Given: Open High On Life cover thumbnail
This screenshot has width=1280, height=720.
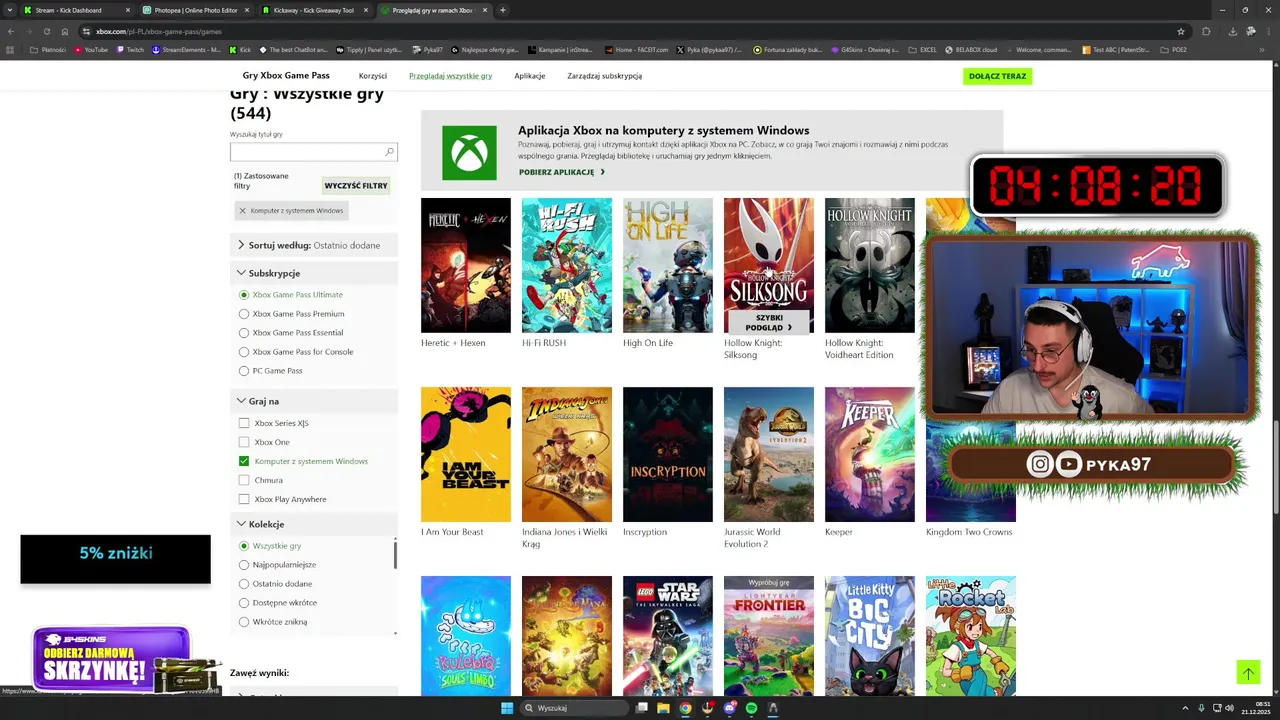Looking at the screenshot, I should (x=668, y=265).
